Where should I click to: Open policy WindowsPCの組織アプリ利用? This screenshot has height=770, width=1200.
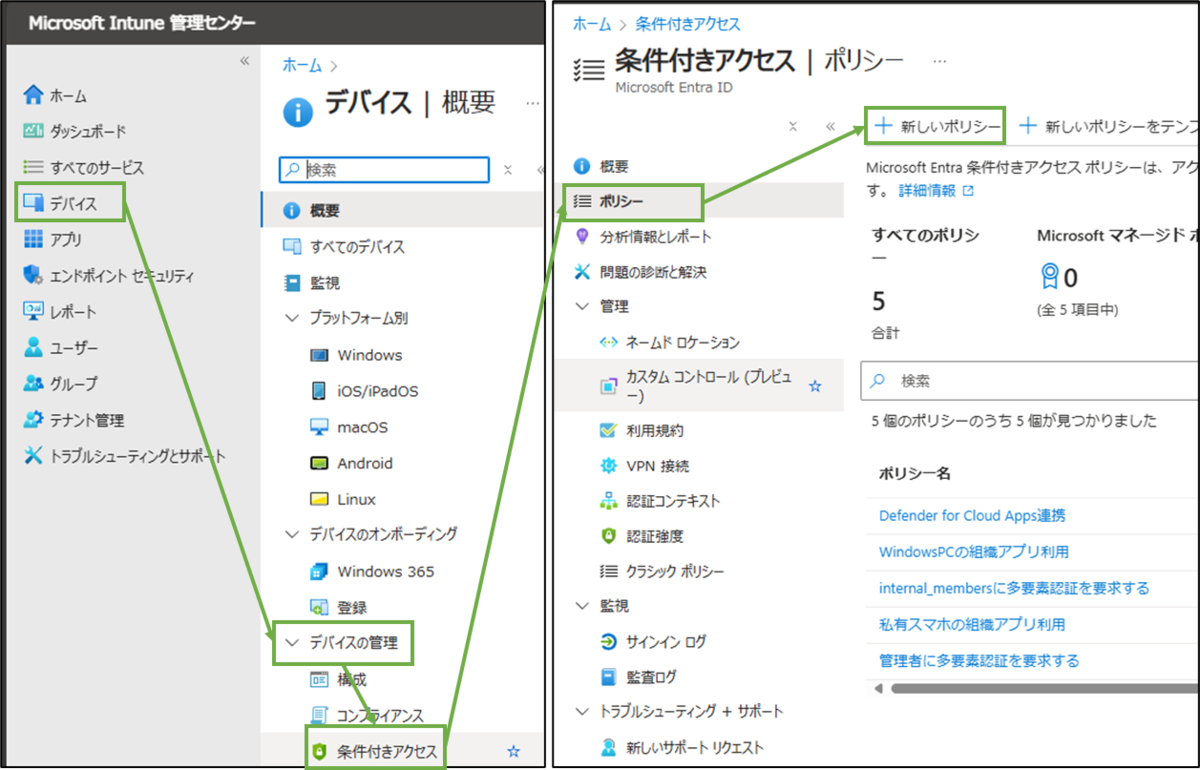(x=974, y=552)
